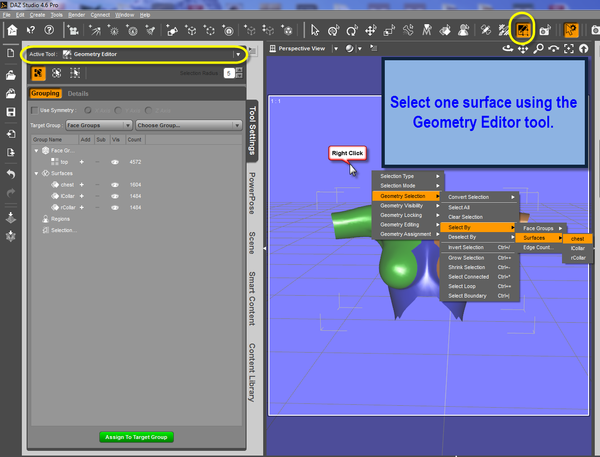This screenshot has height=457, width=600.
Task: Collapse the Surfaces tree node
Action: coord(36,173)
